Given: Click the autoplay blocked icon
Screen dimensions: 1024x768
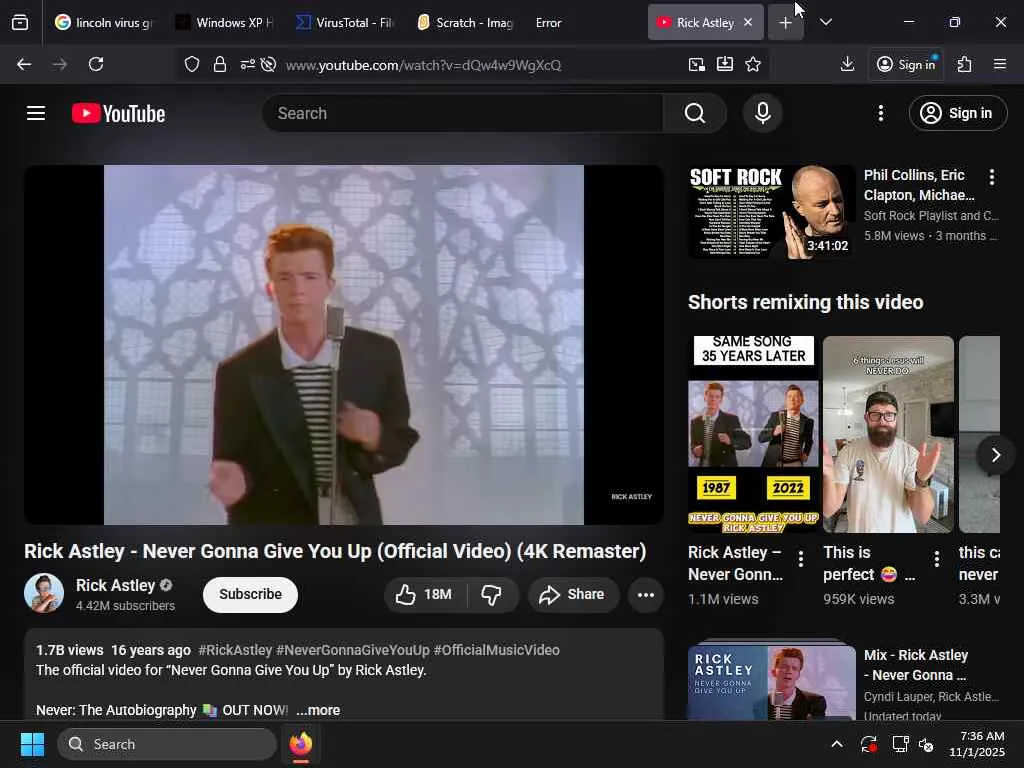Looking at the screenshot, I should 268,64.
